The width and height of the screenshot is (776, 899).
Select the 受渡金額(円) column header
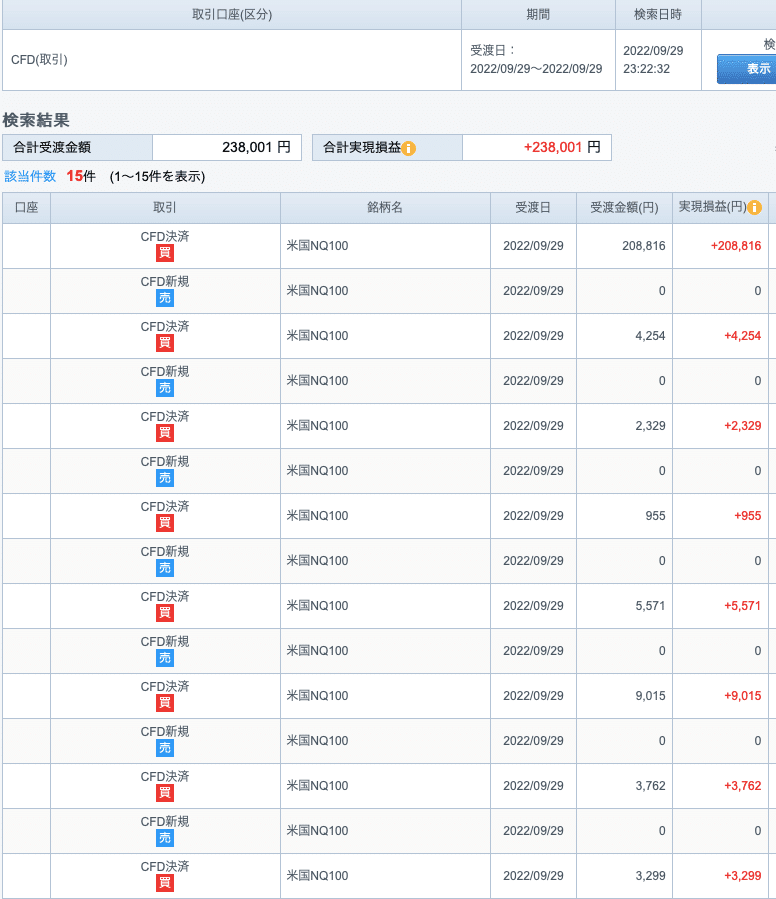click(x=624, y=208)
